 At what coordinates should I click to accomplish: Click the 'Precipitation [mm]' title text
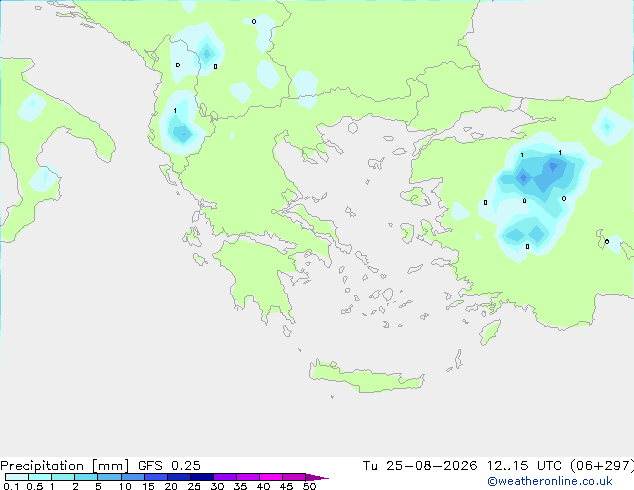(x=65, y=466)
